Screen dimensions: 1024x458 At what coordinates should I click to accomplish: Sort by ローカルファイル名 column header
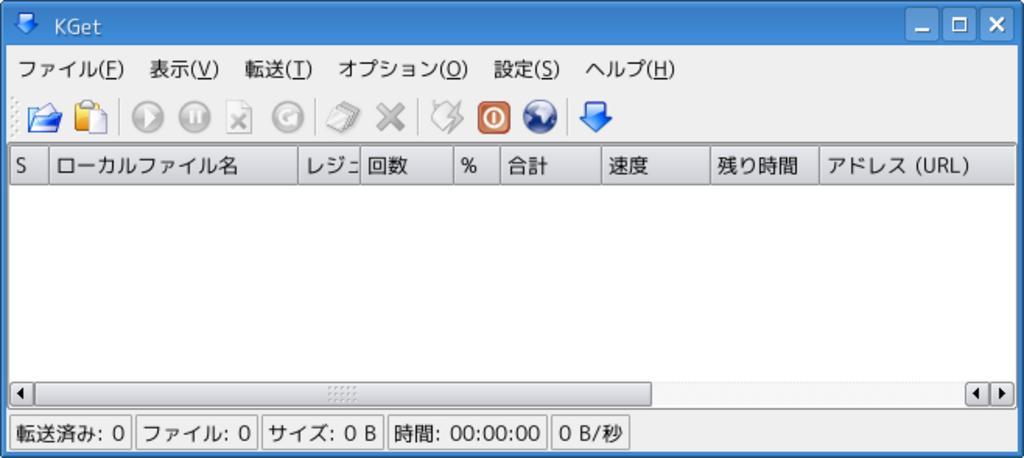pyautogui.click(x=173, y=166)
